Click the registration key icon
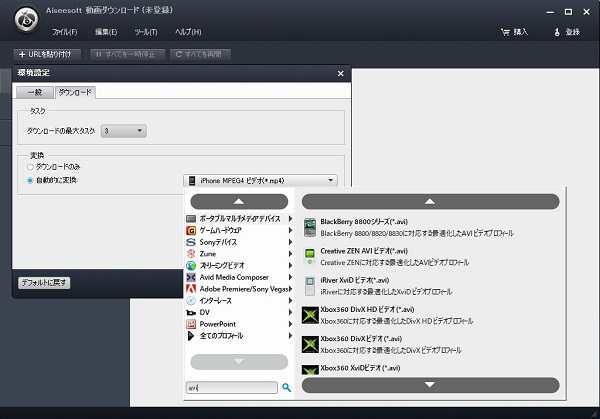 (x=557, y=32)
